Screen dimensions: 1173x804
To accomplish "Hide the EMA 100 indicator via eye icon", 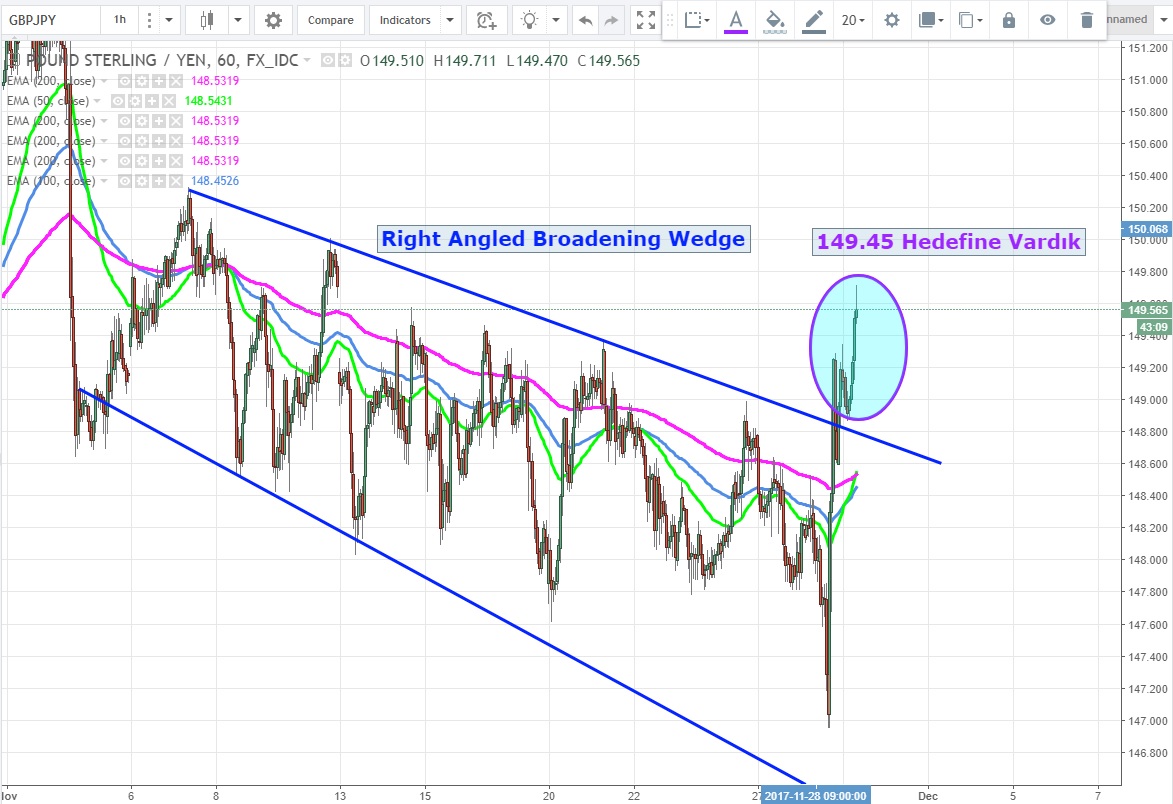I will (x=126, y=181).
